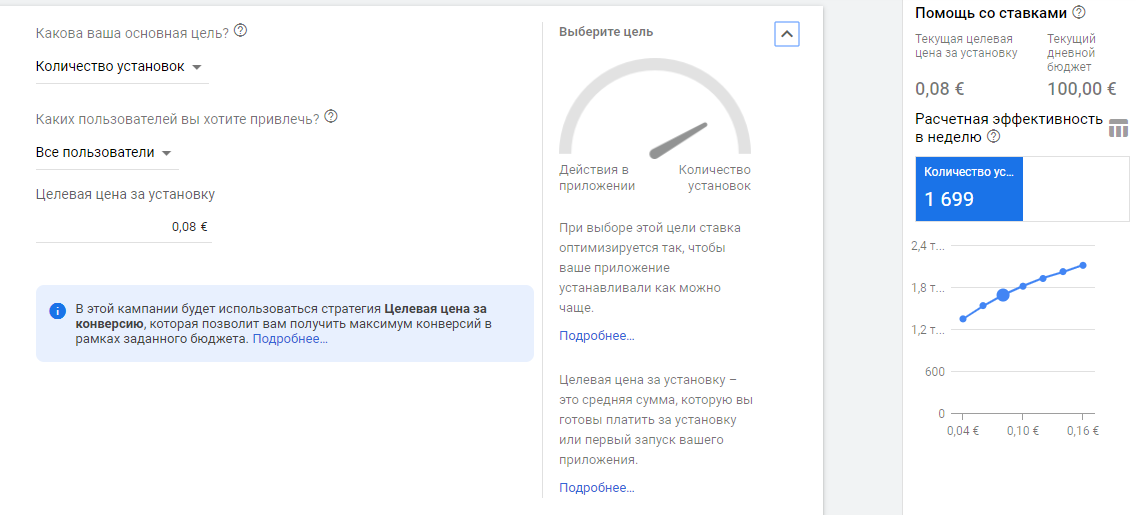Click help icon beside Расчетная эффективность в неделю
This screenshot has width=1136, height=515.
993,136
